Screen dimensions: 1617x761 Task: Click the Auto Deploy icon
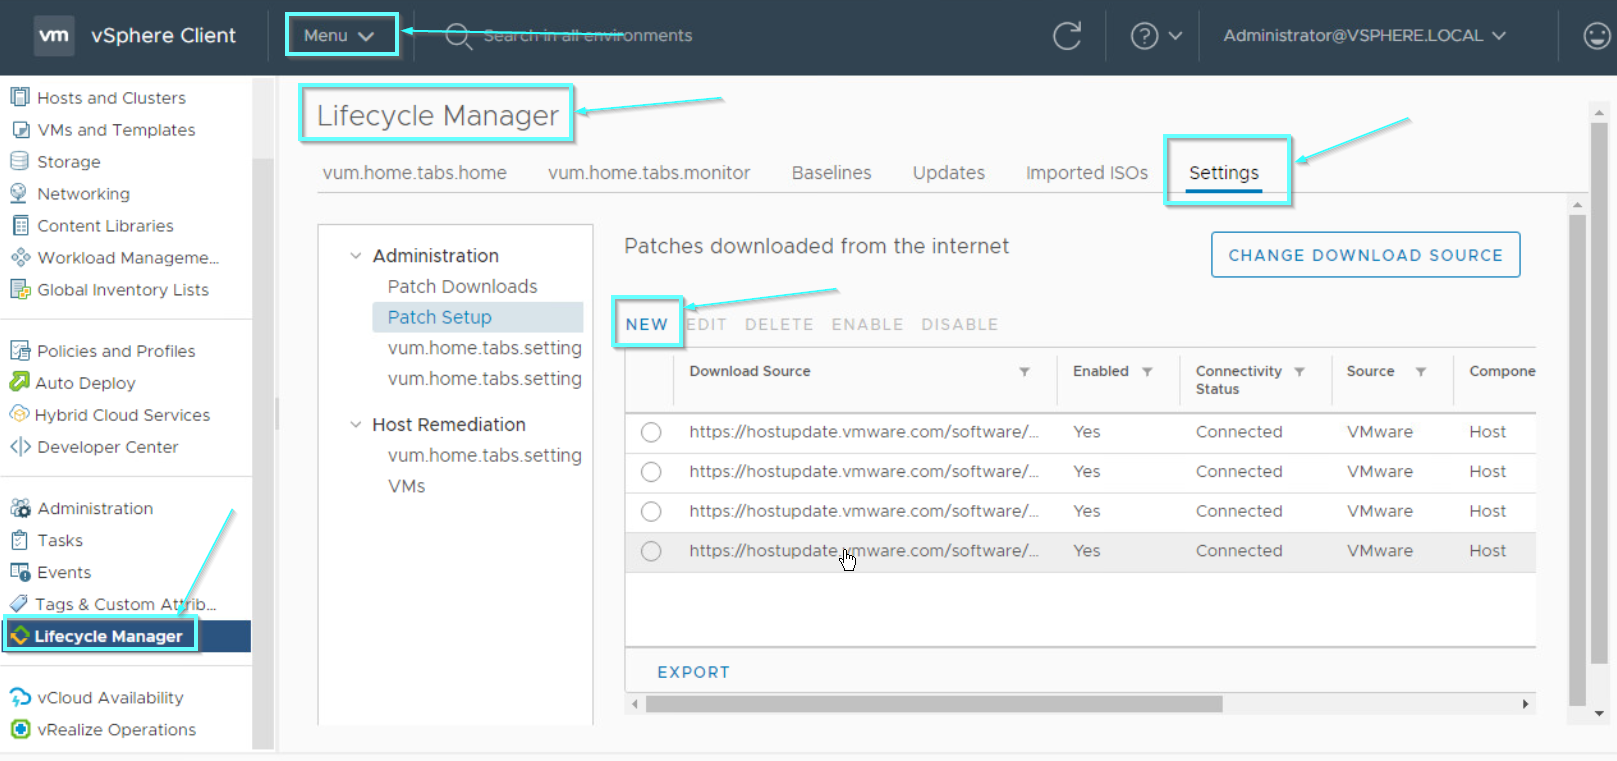(19, 381)
